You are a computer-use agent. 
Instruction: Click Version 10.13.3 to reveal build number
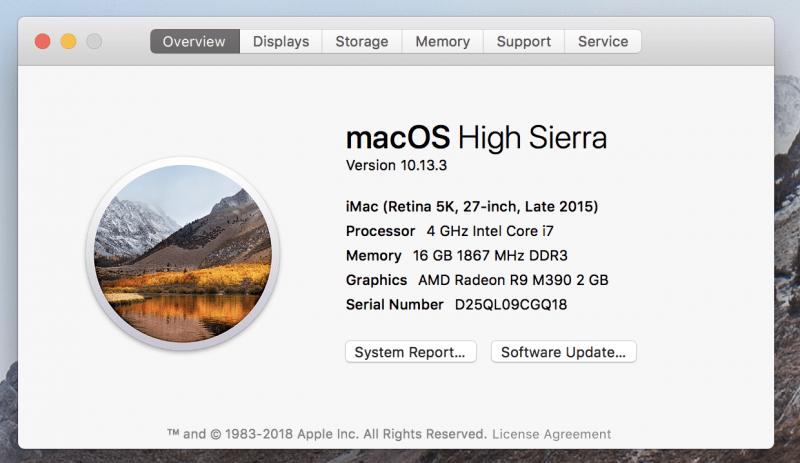(x=396, y=165)
